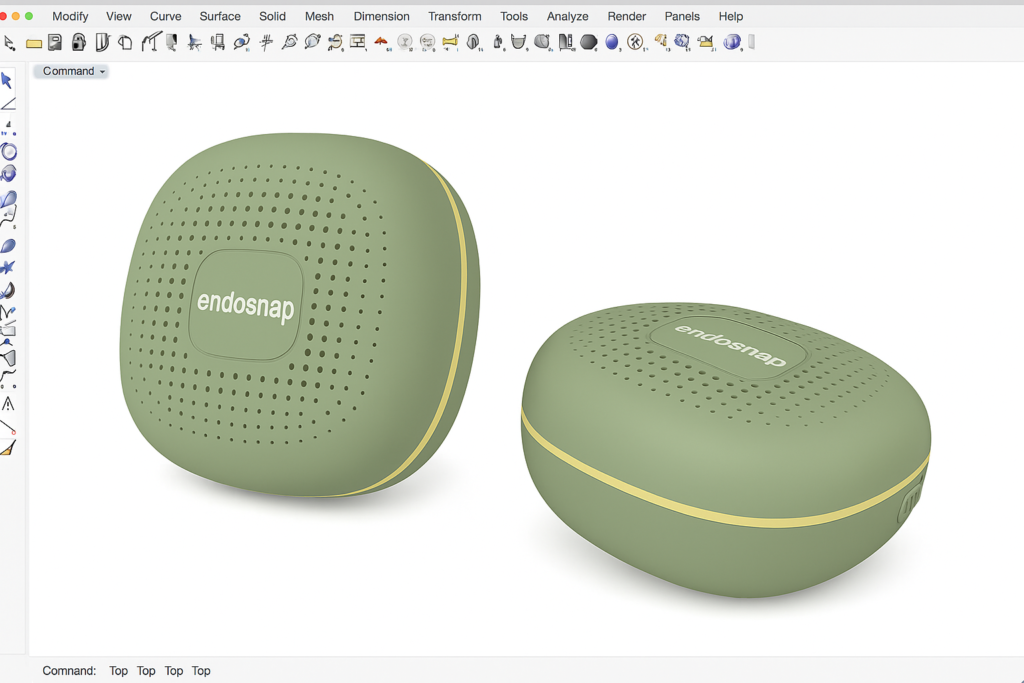The width and height of the screenshot is (1024, 683).
Task: Click the red icon in the top toolbar
Action: pos(381,42)
